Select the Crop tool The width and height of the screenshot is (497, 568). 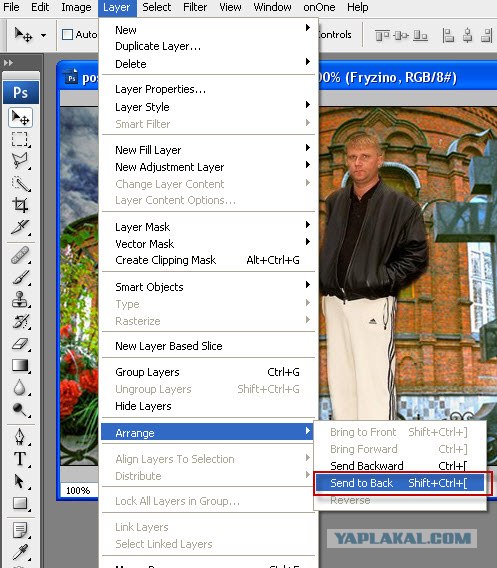20,205
